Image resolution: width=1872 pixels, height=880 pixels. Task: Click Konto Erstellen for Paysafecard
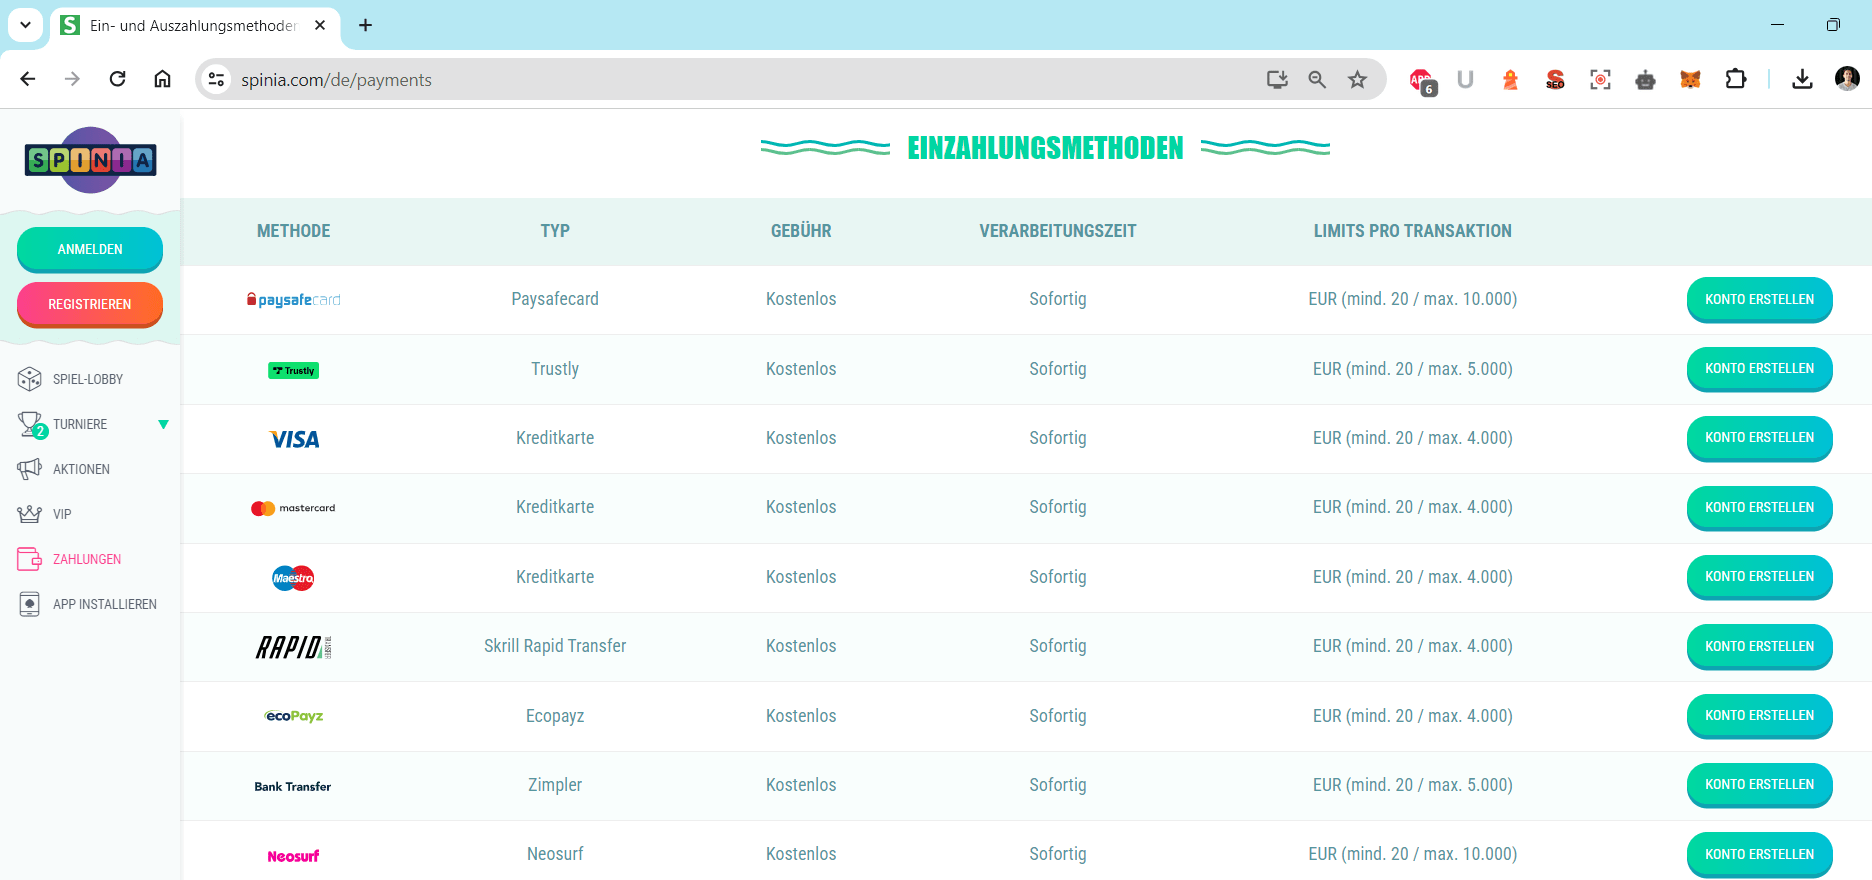[1759, 299]
